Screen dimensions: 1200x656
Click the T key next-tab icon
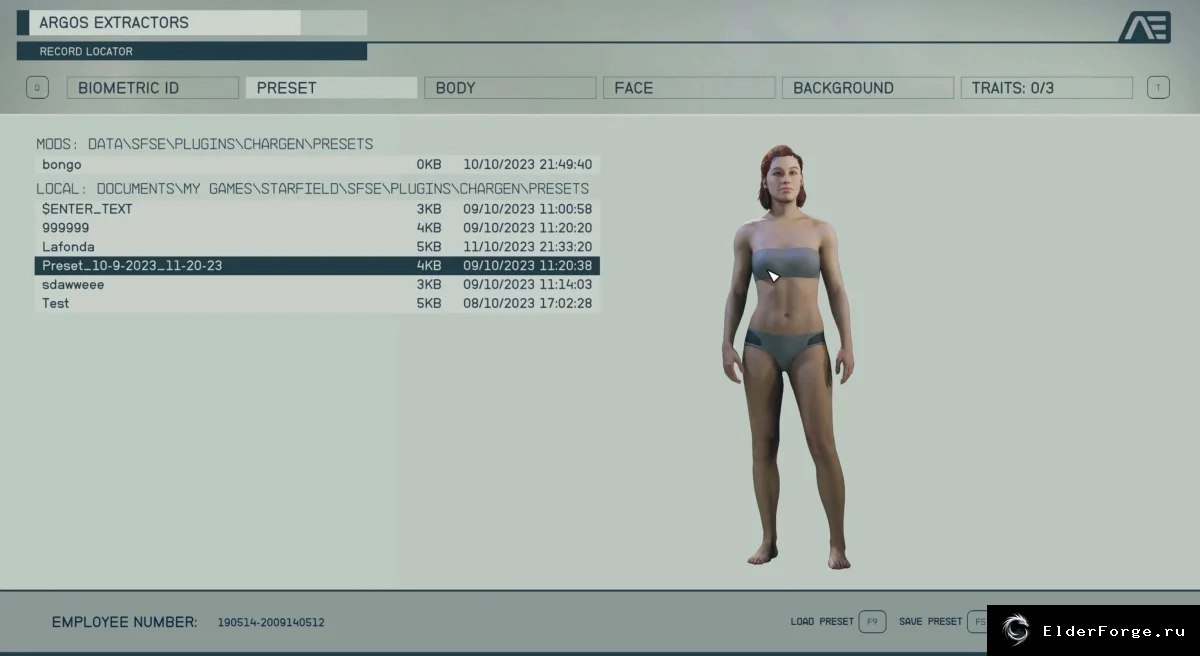point(1158,88)
